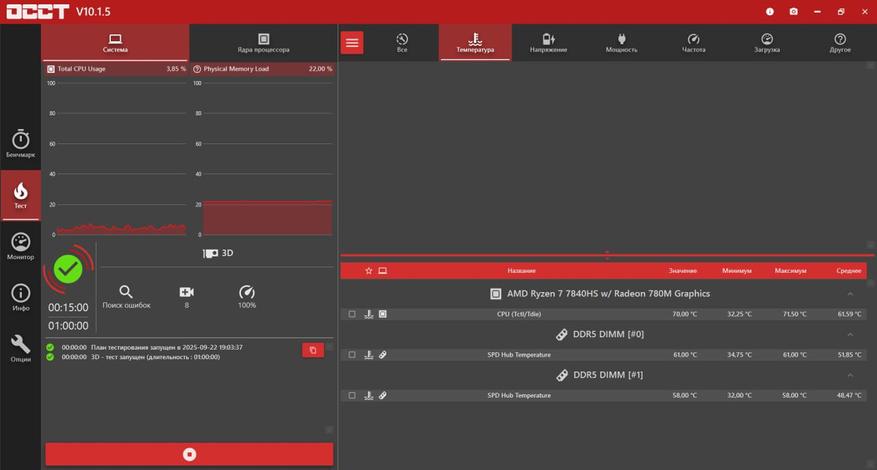This screenshot has width=877, height=470.
Task: Open the Опции wrench section
Action: (21, 349)
